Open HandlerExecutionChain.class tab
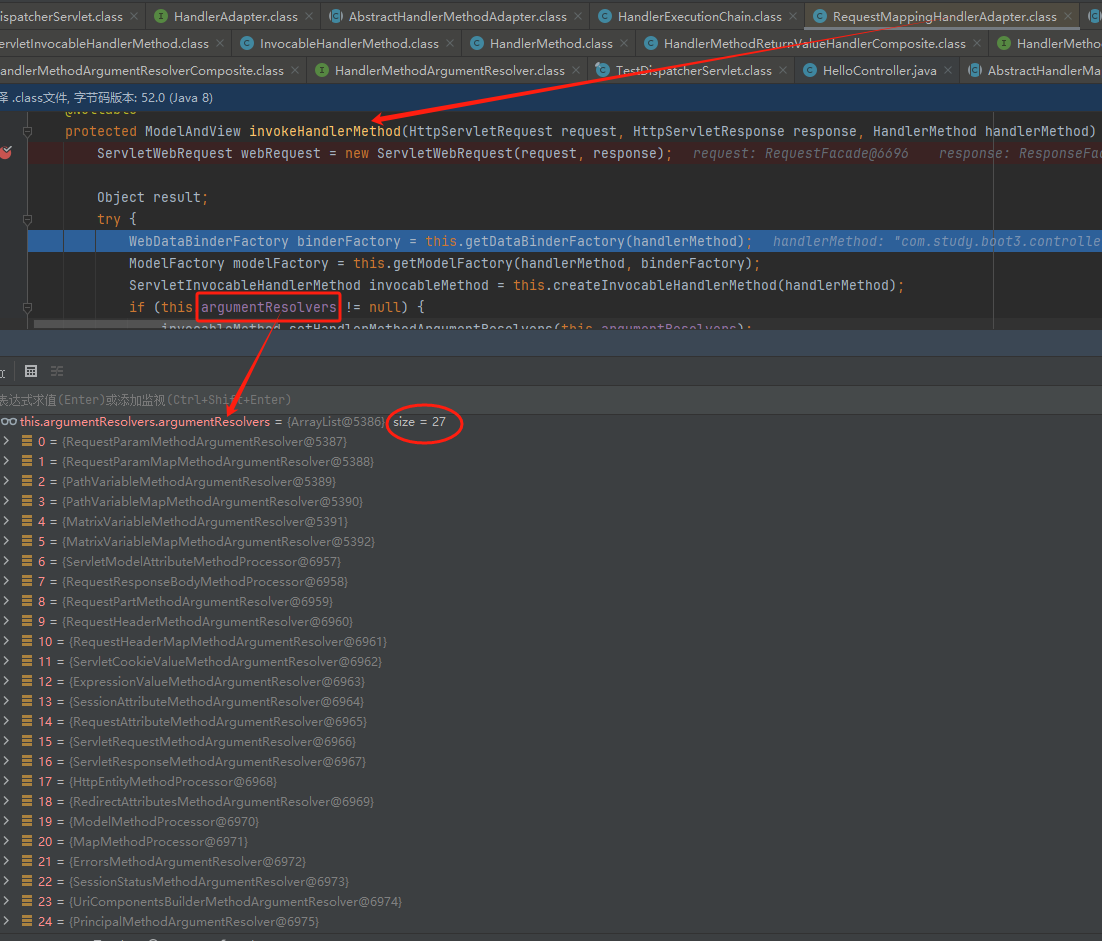 point(699,16)
